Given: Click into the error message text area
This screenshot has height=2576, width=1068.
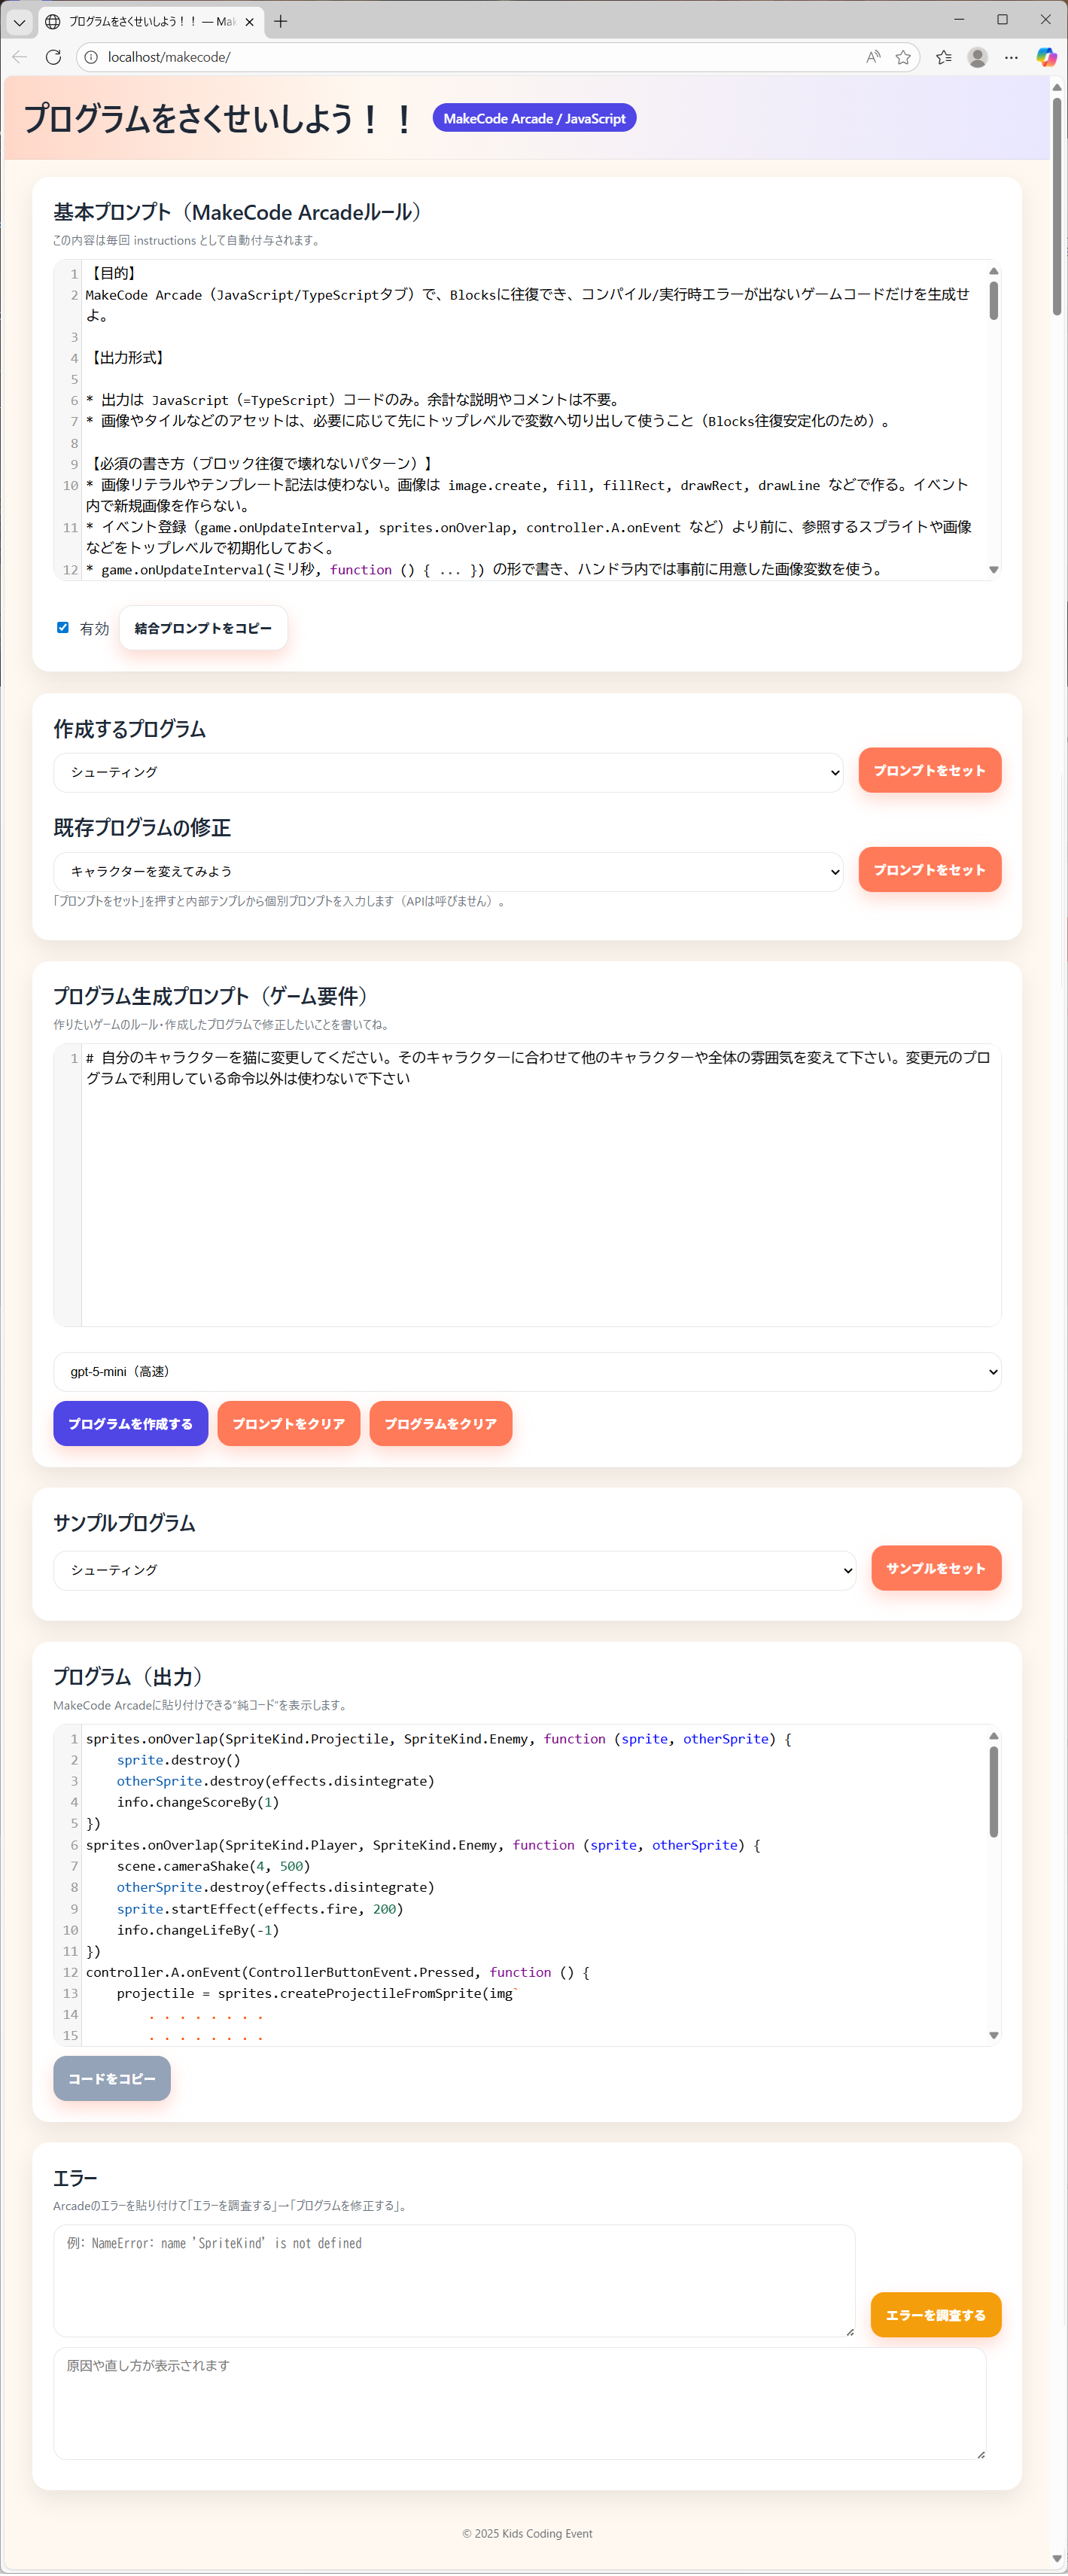Looking at the screenshot, I should [453, 2280].
